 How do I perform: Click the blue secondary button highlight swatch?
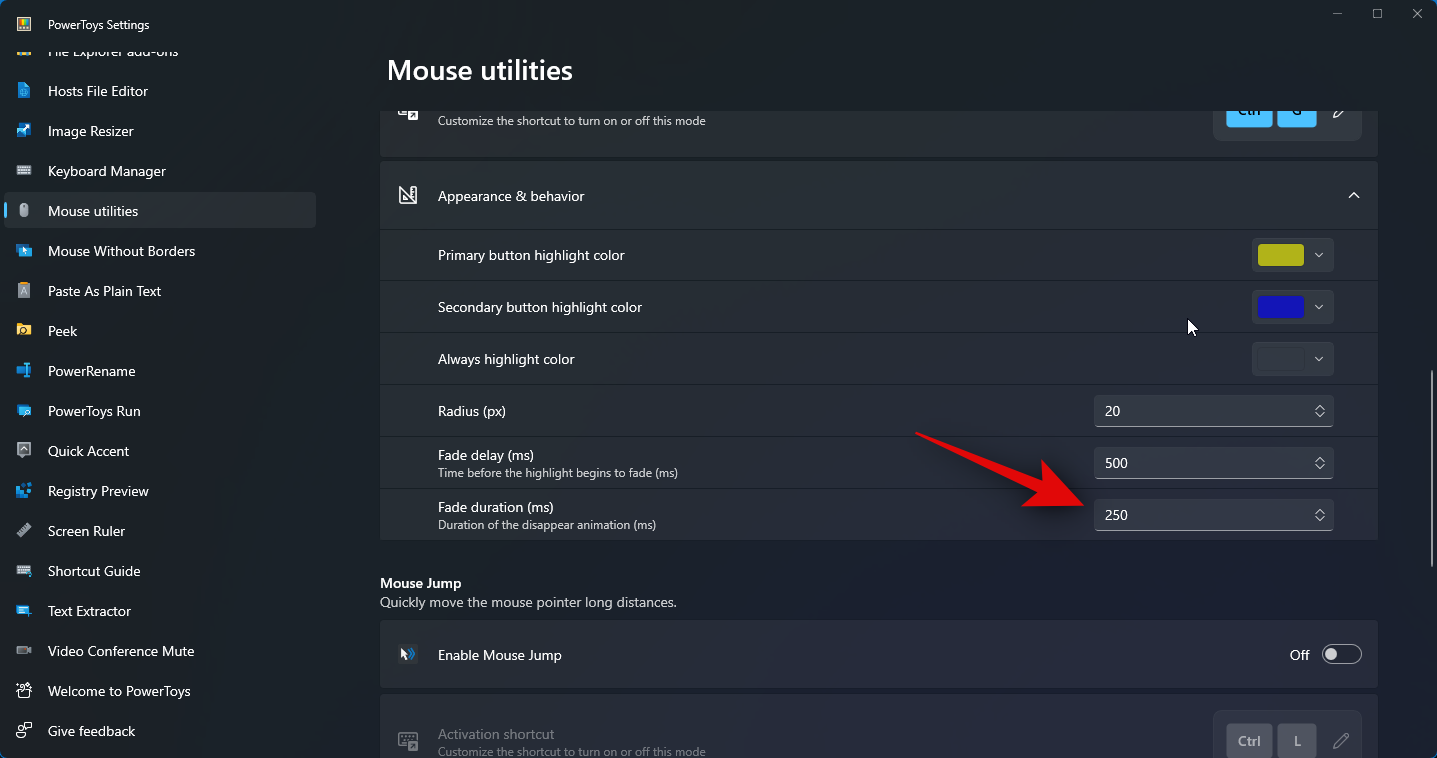[1280, 307]
